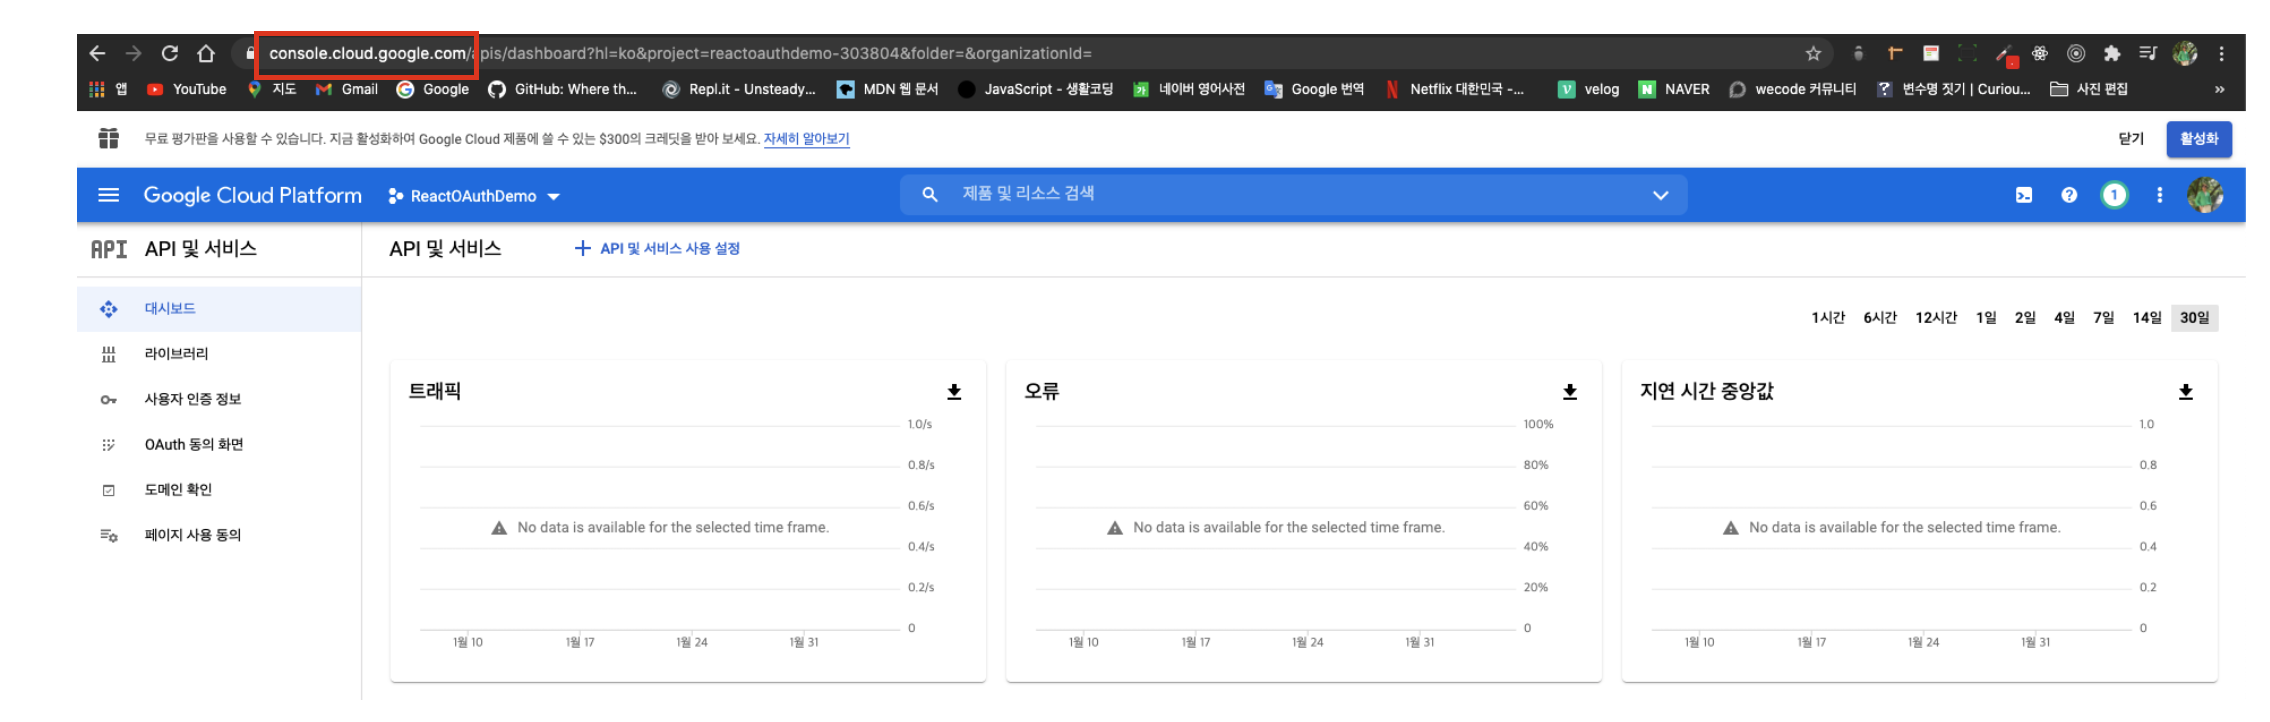Viewport: 2270px width, 722px height.
Task: Open the Chrome three-dot menu
Action: [x=2221, y=53]
